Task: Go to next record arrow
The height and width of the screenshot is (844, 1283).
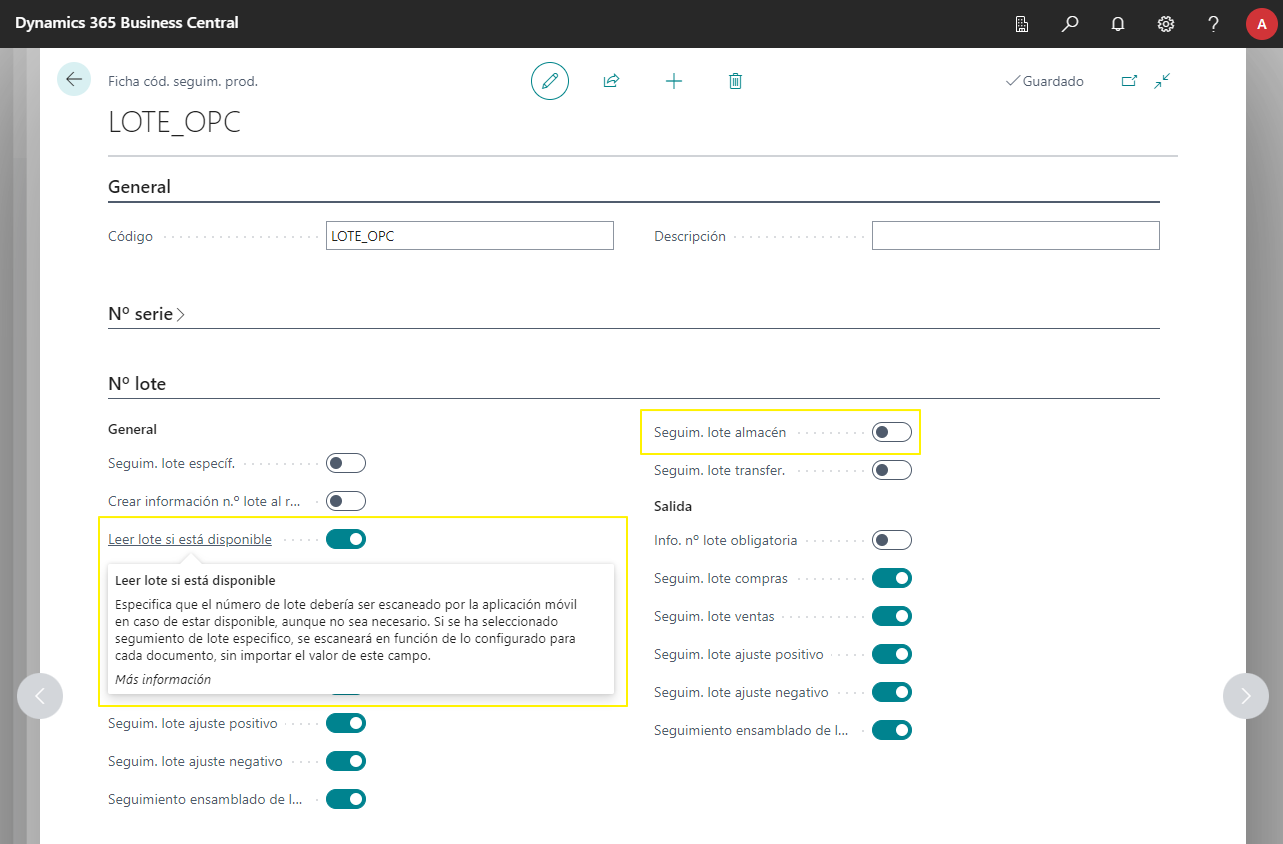Action: (x=1246, y=696)
